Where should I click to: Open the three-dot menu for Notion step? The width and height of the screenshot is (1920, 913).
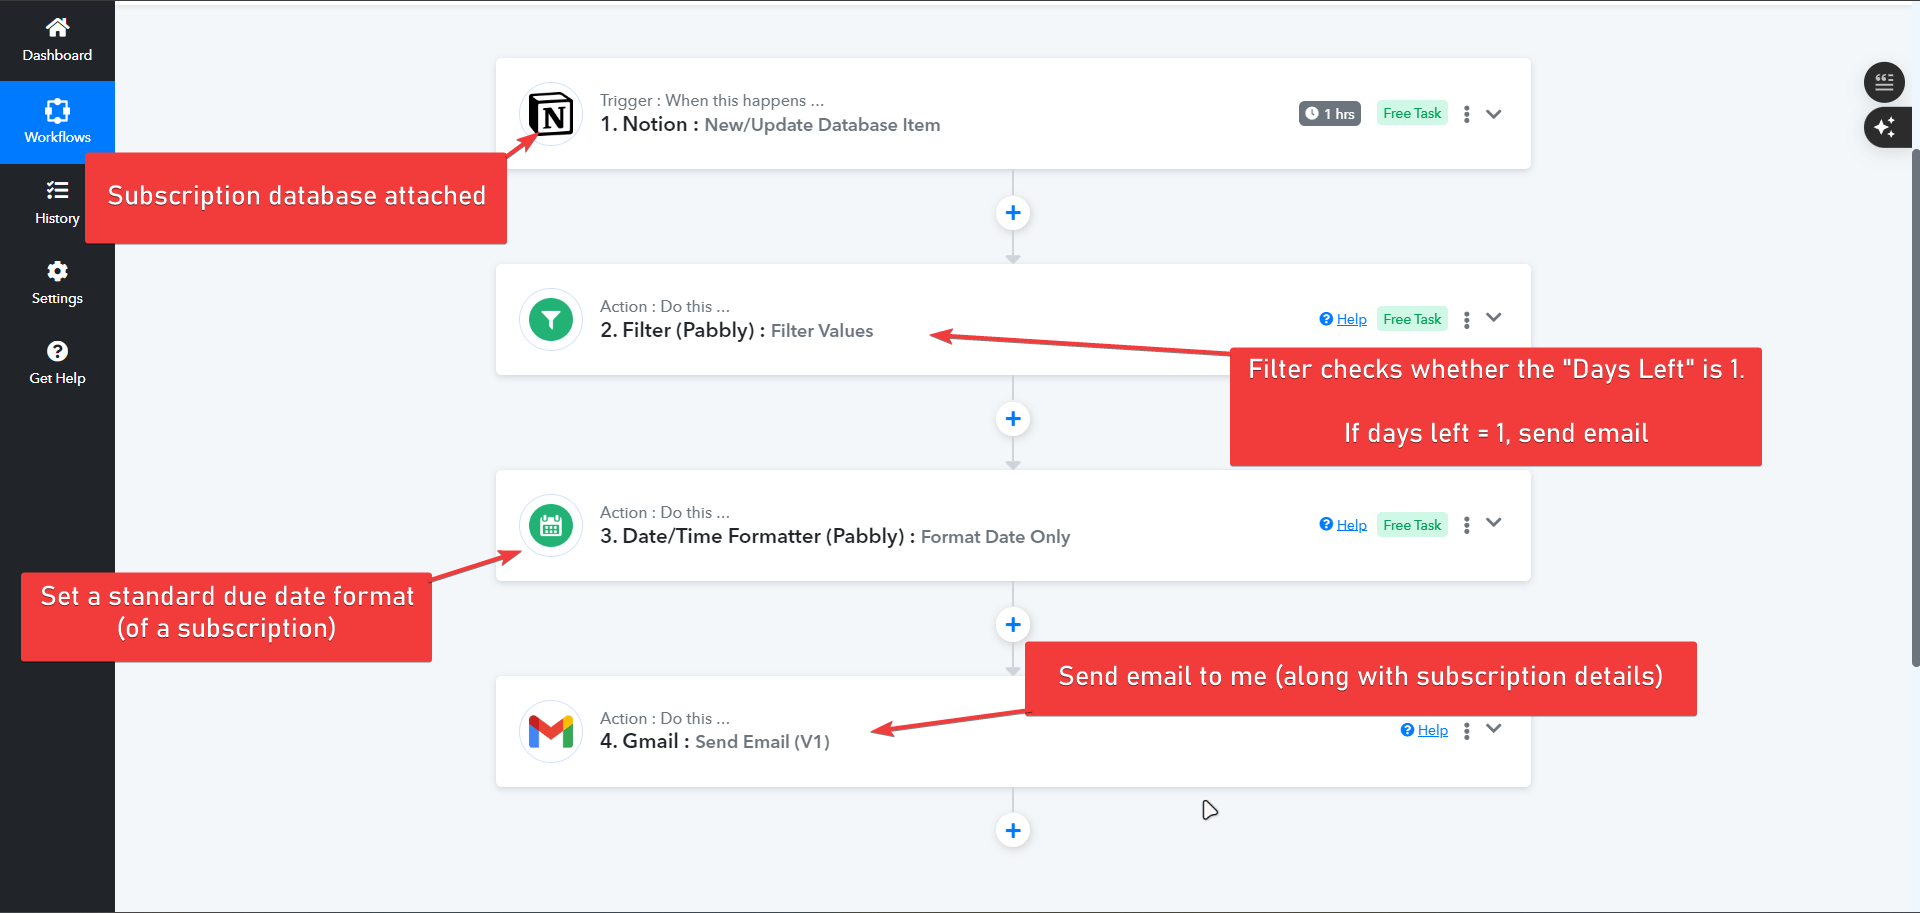tap(1467, 114)
